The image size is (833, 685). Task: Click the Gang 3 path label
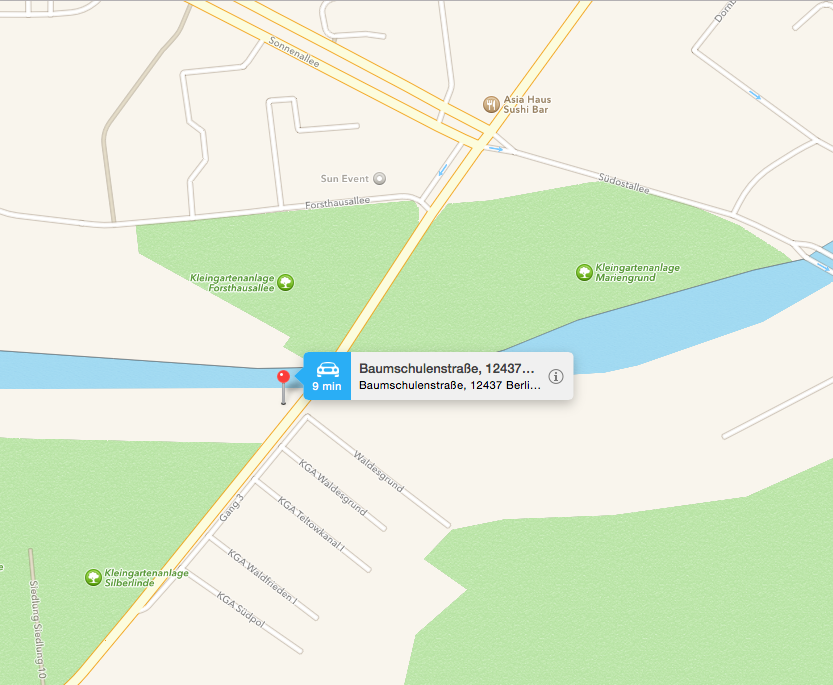pos(232,508)
